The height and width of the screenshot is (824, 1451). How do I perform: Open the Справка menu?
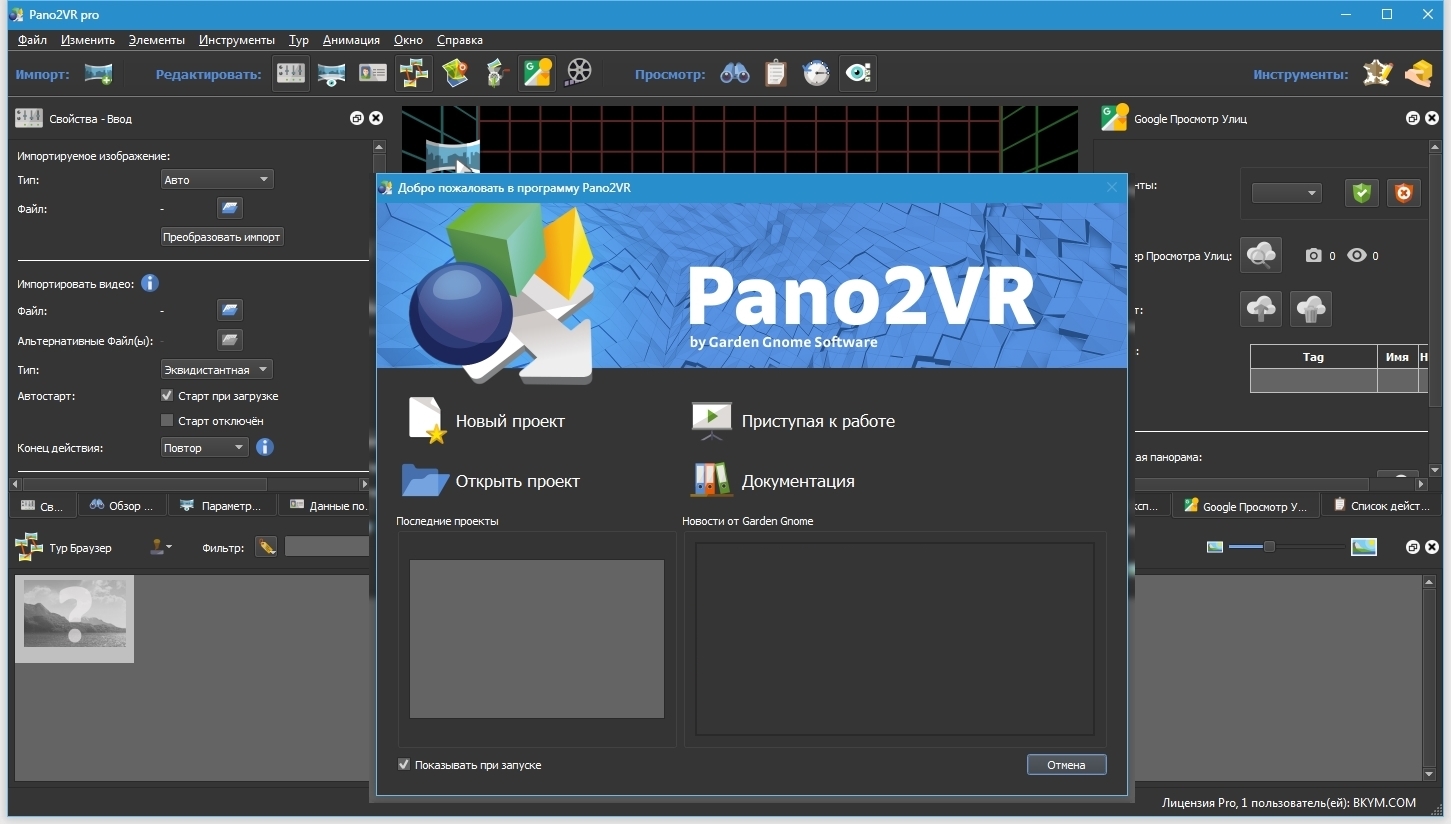460,40
